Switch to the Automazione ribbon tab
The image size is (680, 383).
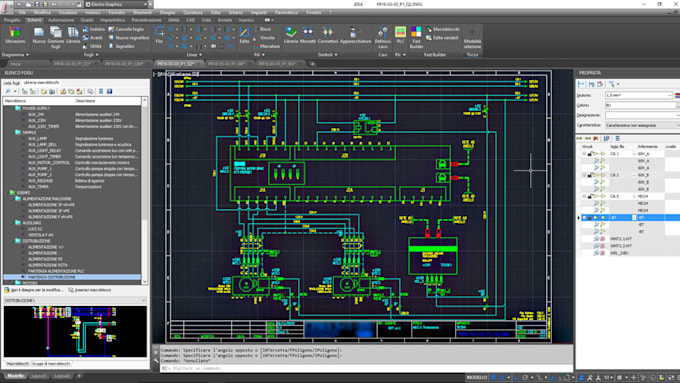(x=61, y=20)
